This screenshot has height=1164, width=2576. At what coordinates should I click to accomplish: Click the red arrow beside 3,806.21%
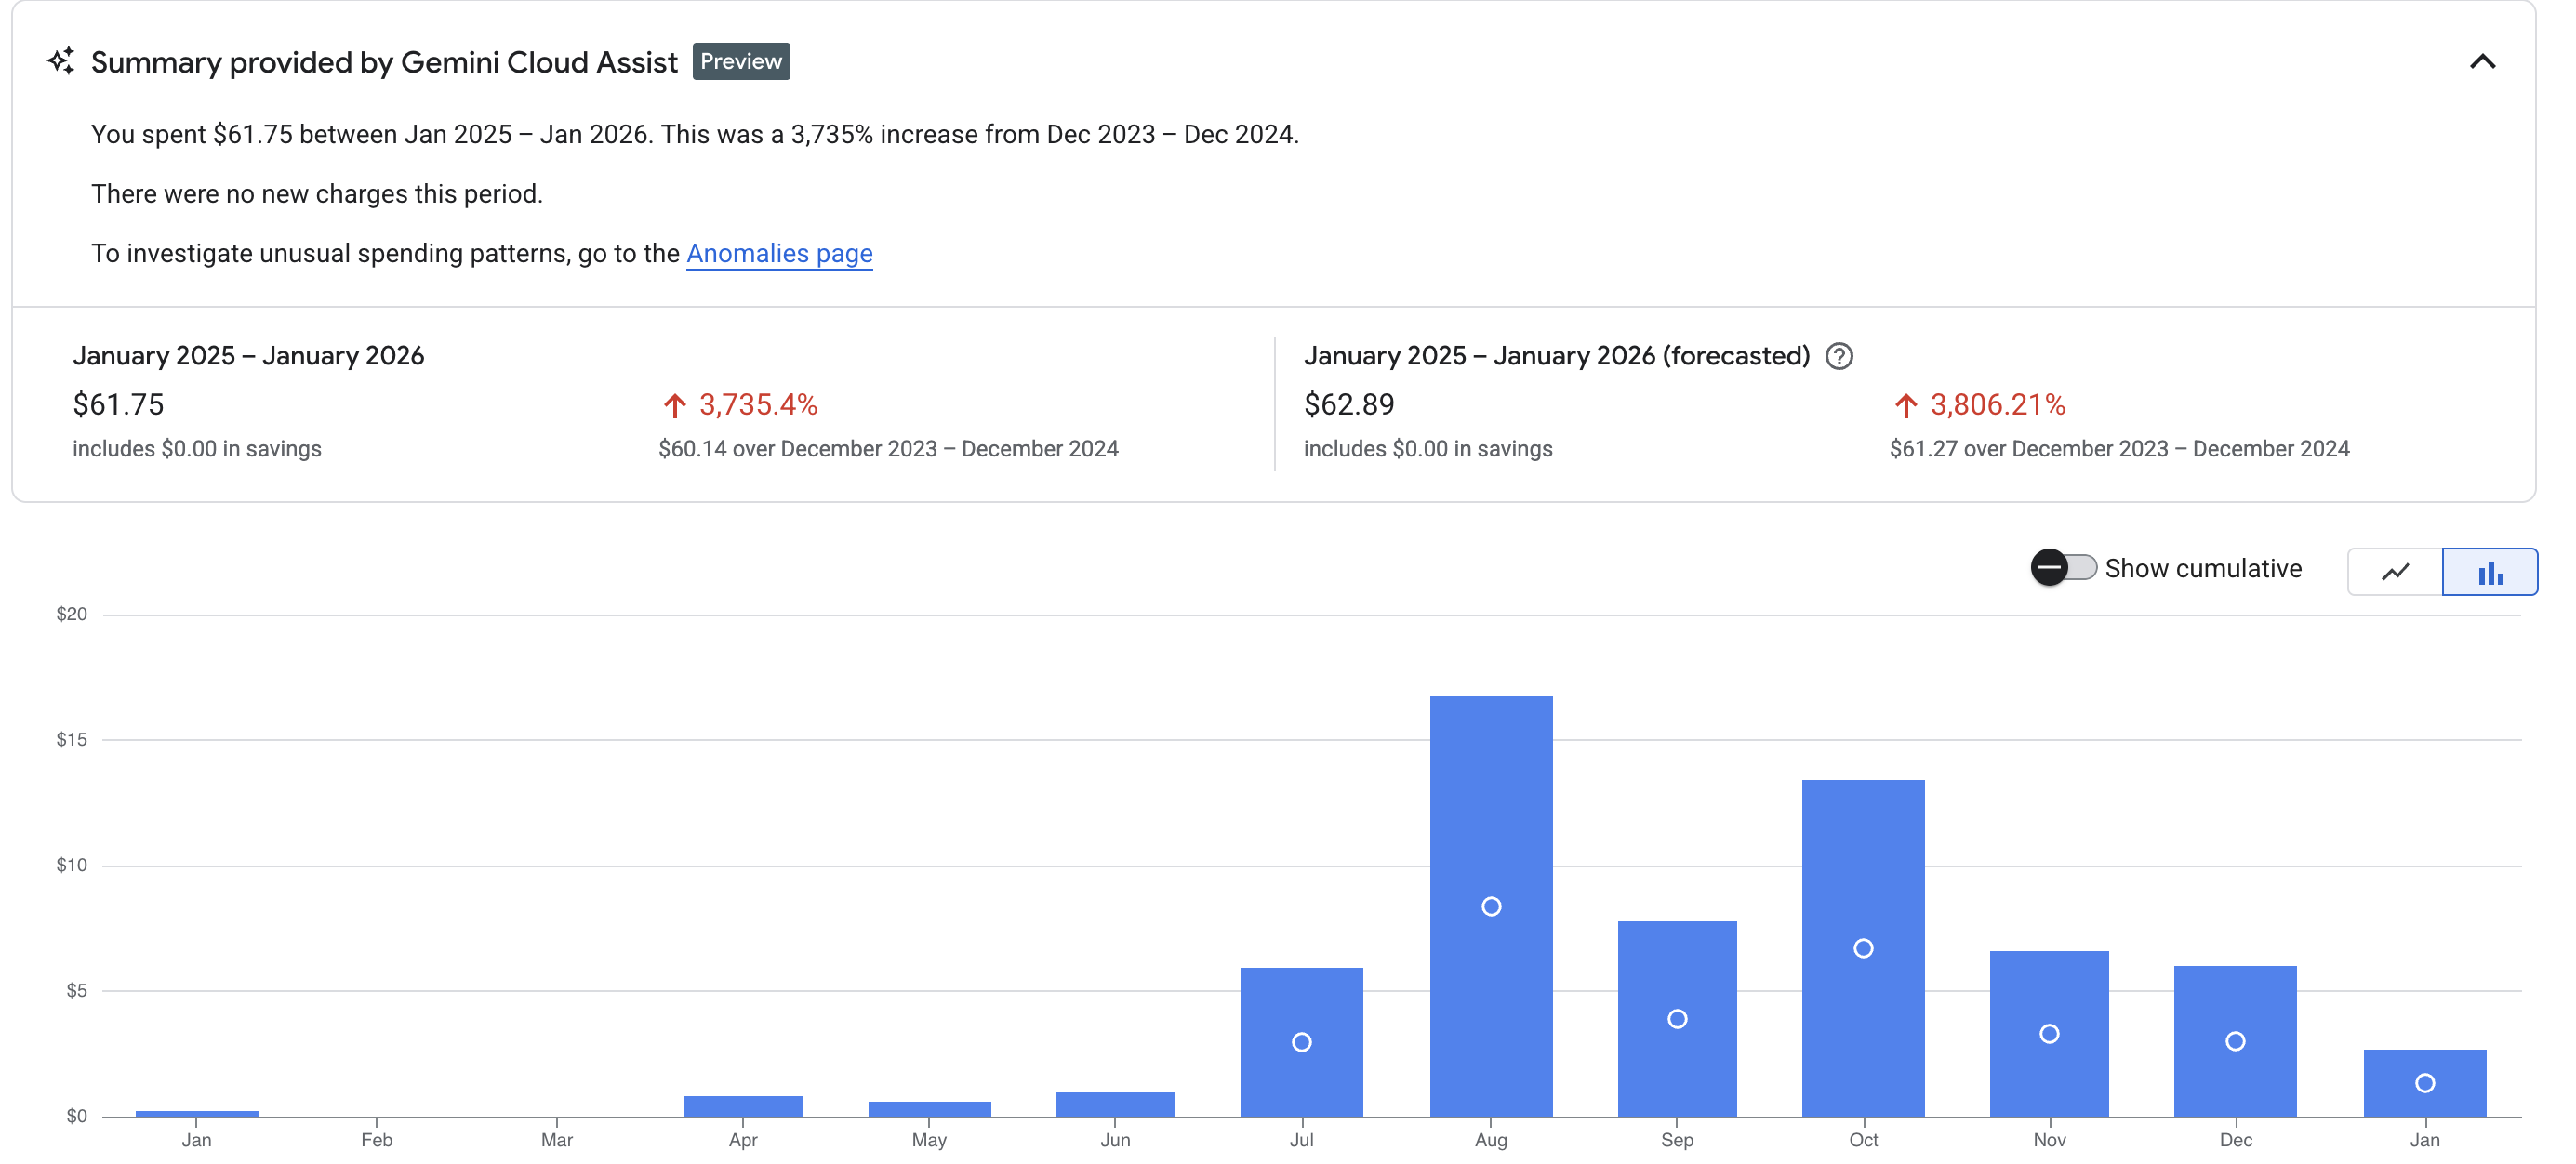pos(1906,405)
